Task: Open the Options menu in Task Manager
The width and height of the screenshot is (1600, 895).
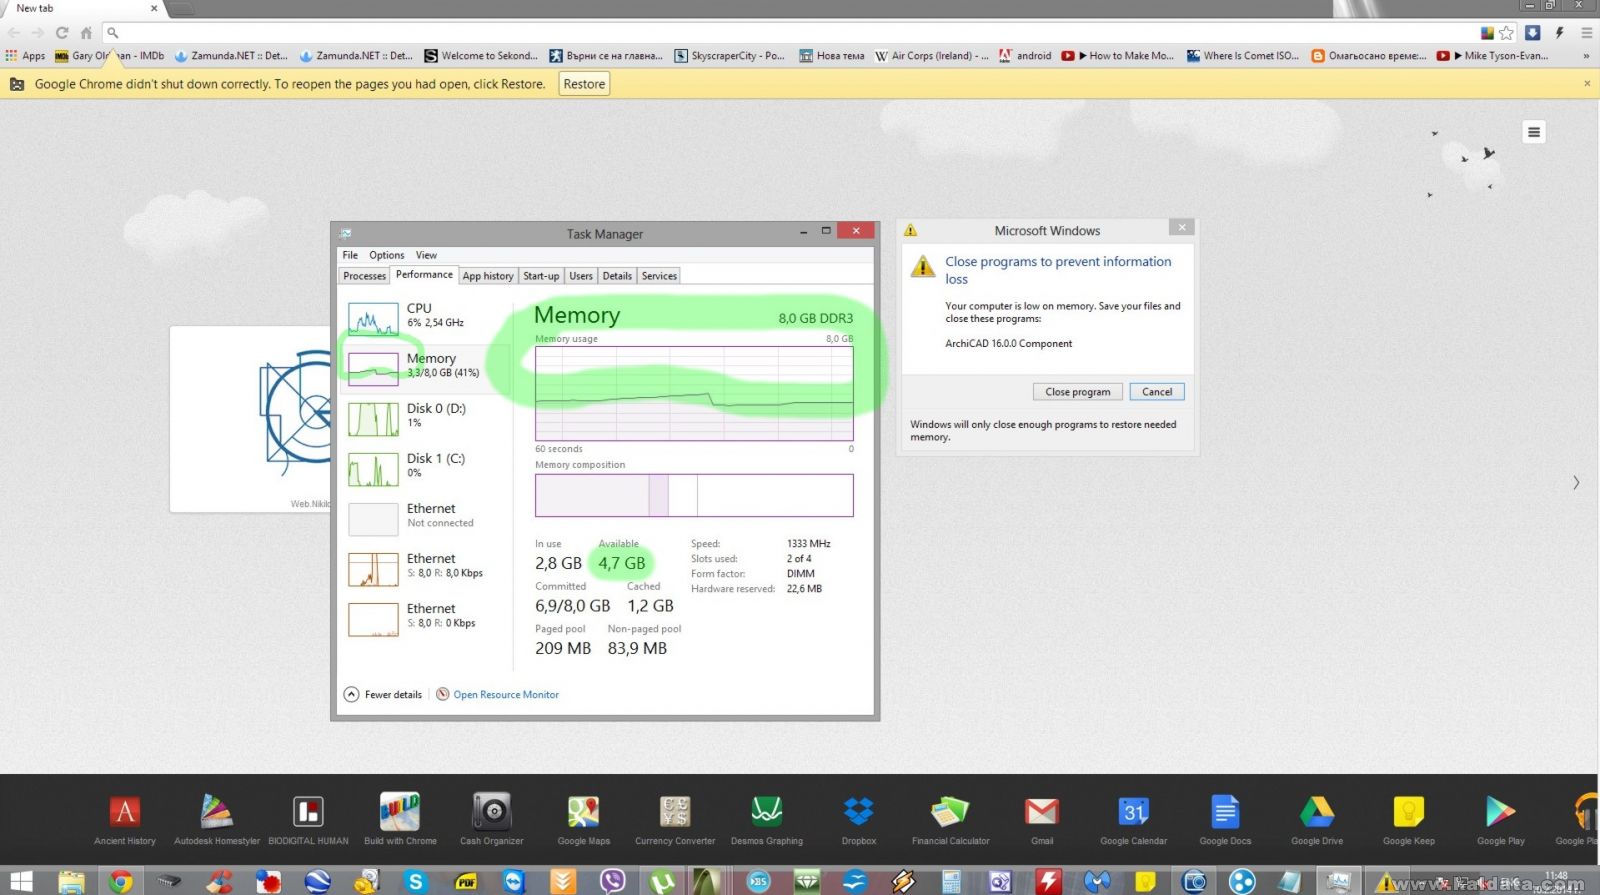Action: (x=387, y=255)
